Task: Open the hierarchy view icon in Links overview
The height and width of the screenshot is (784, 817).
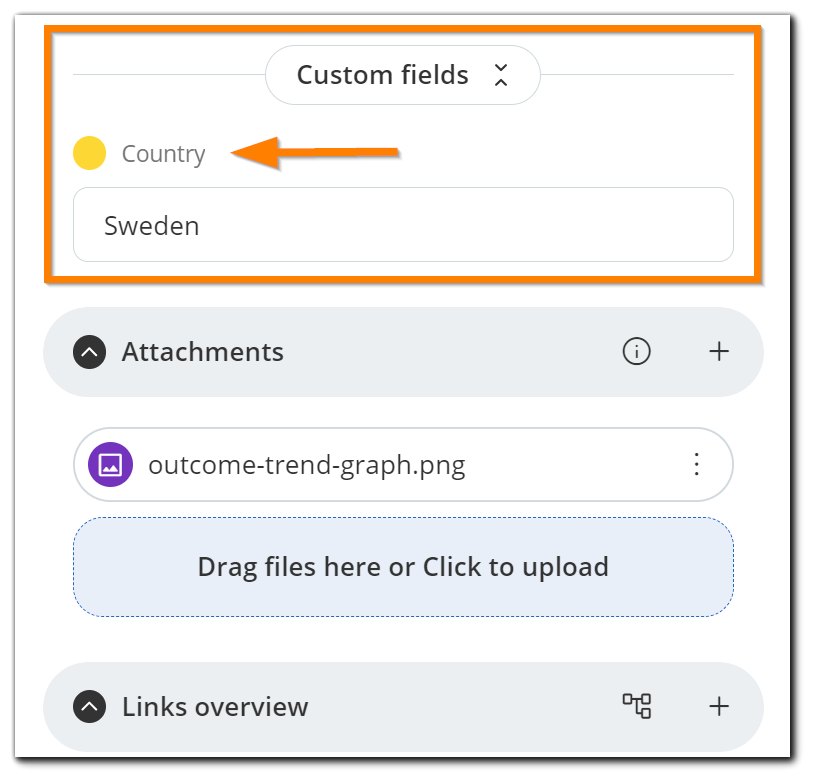Action: (x=638, y=706)
